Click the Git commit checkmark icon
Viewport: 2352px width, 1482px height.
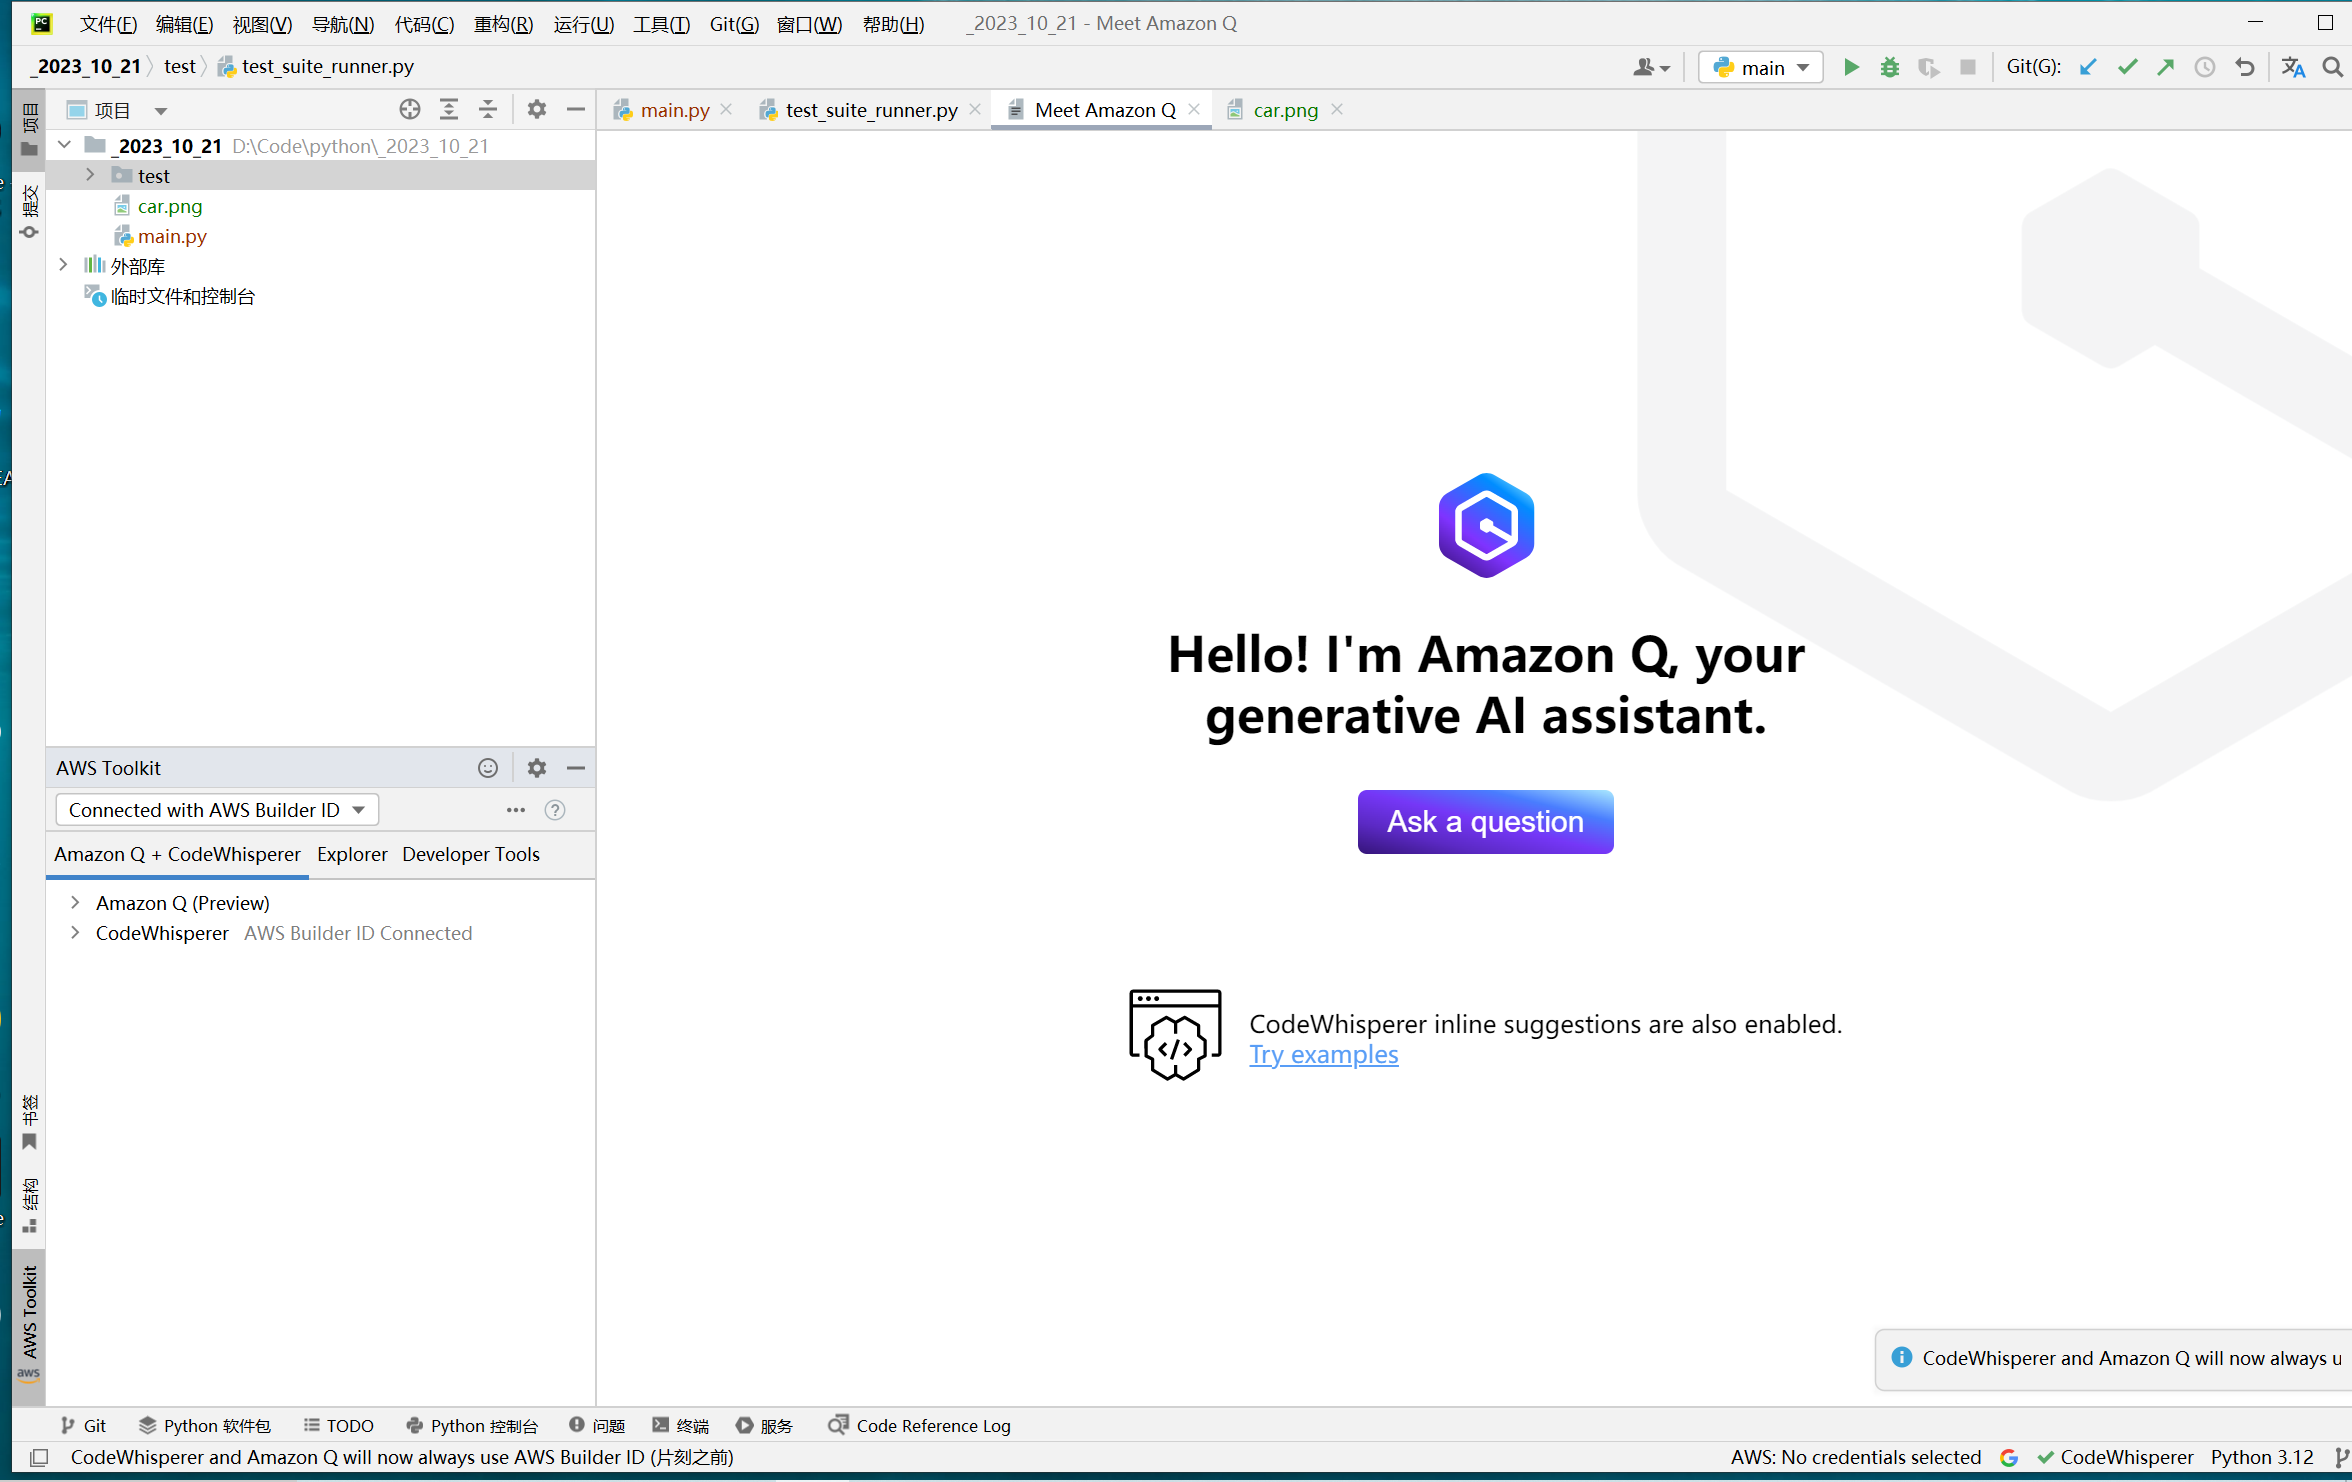tap(2127, 67)
